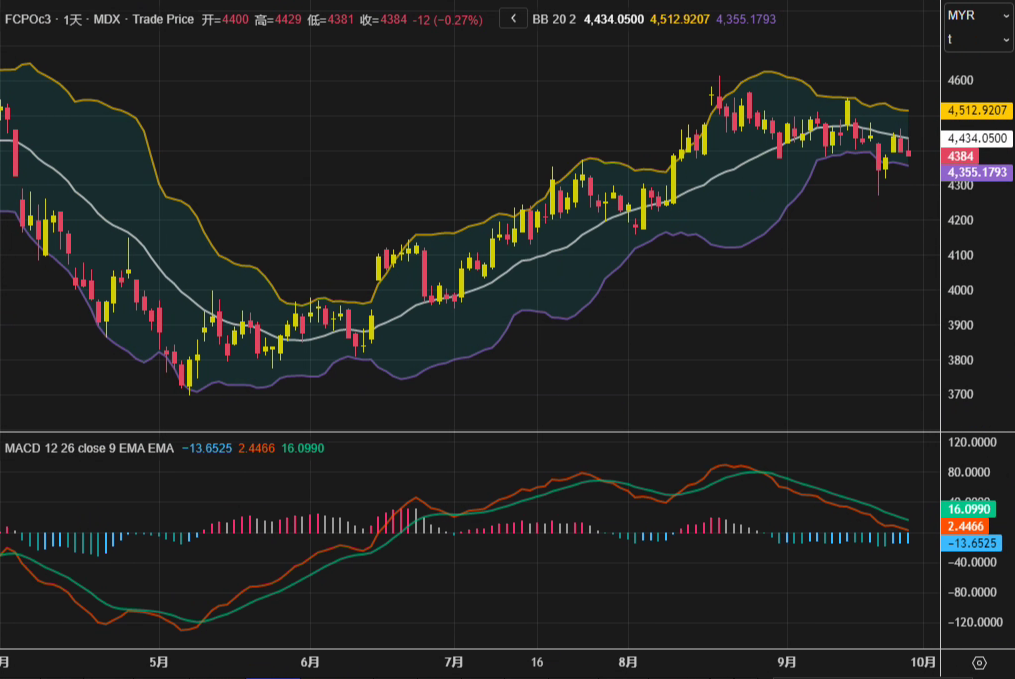Click the purple 4,355.1793 price axis tag

[x=976, y=172]
